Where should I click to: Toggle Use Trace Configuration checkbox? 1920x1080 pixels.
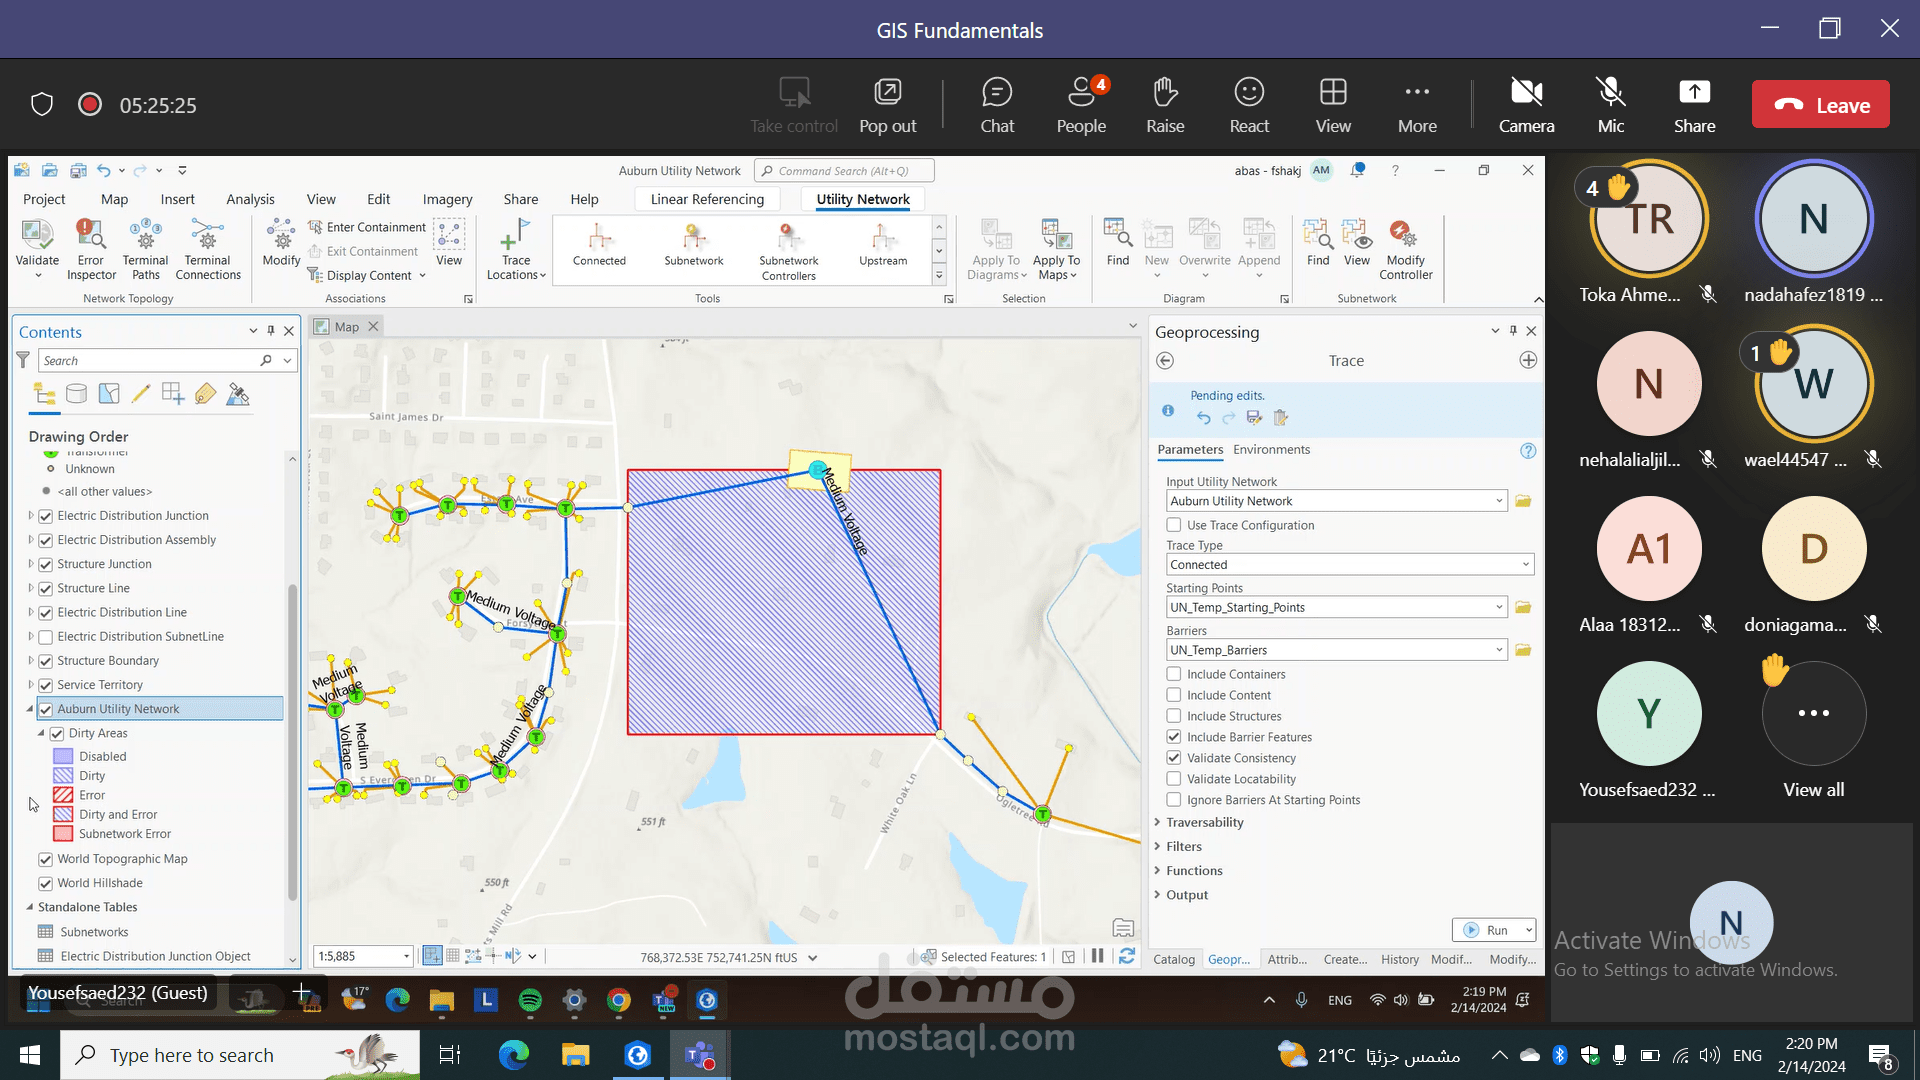1174,525
